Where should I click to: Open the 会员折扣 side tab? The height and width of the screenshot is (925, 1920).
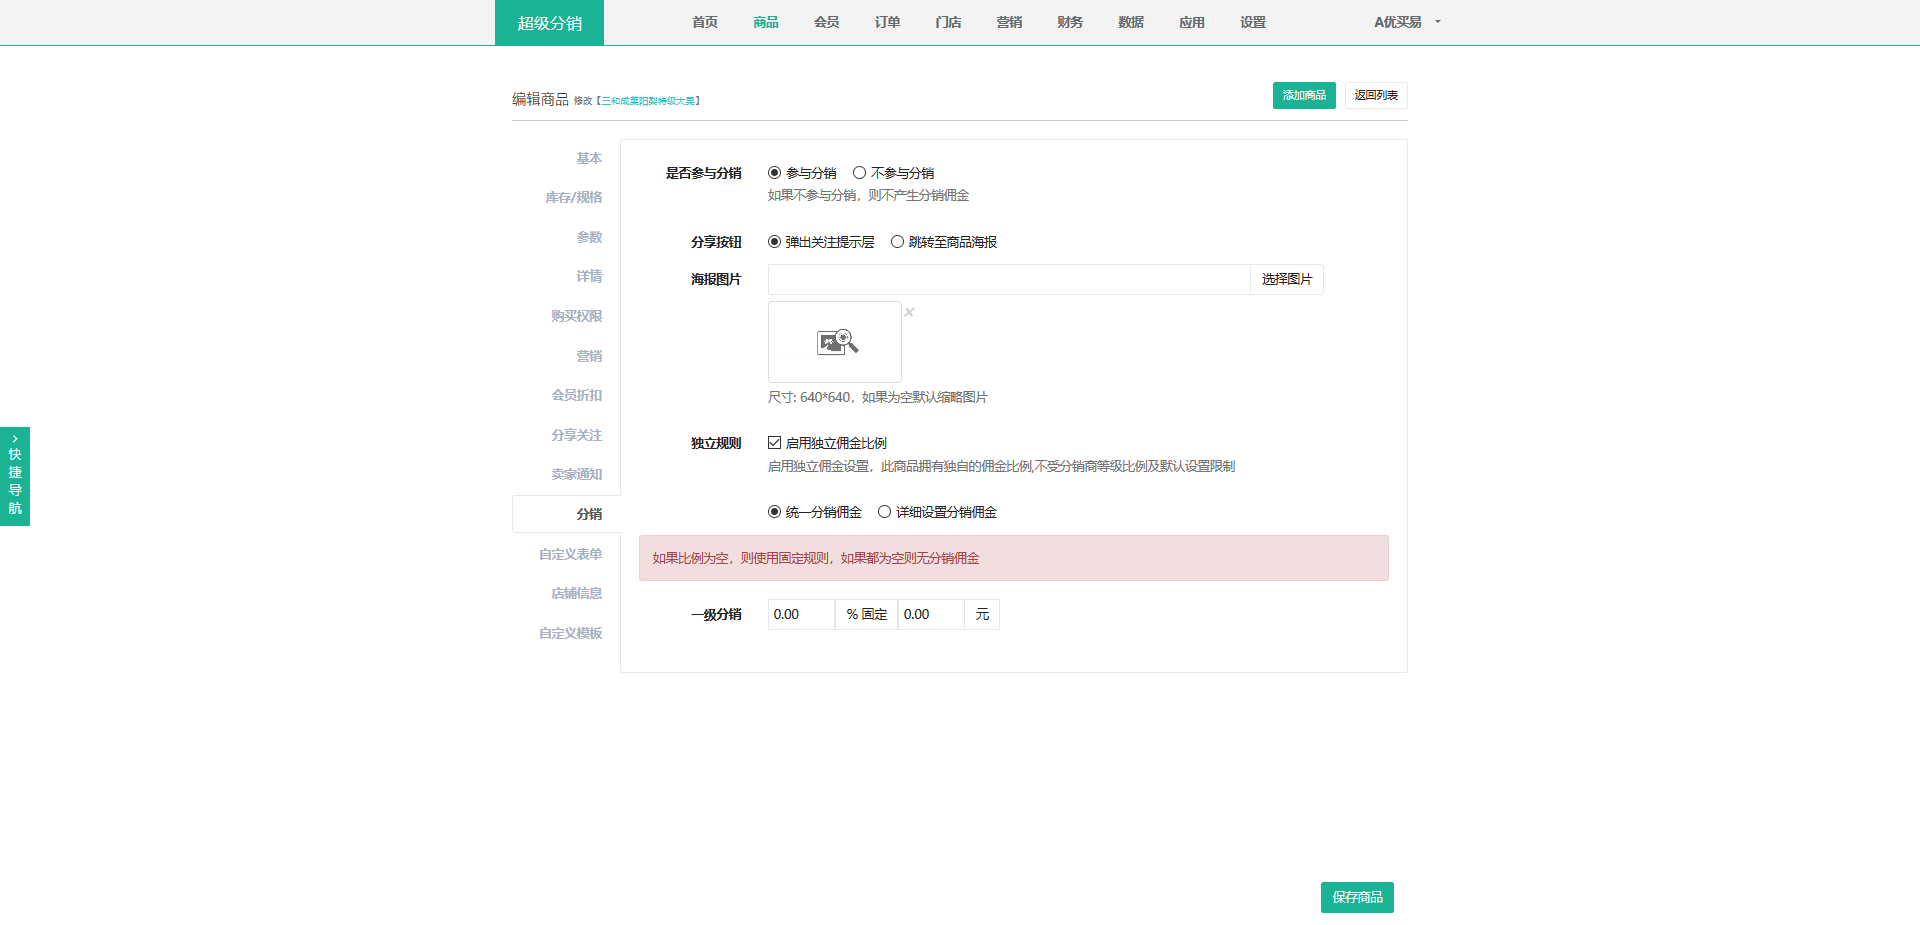pyautogui.click(x=576, y=395)
